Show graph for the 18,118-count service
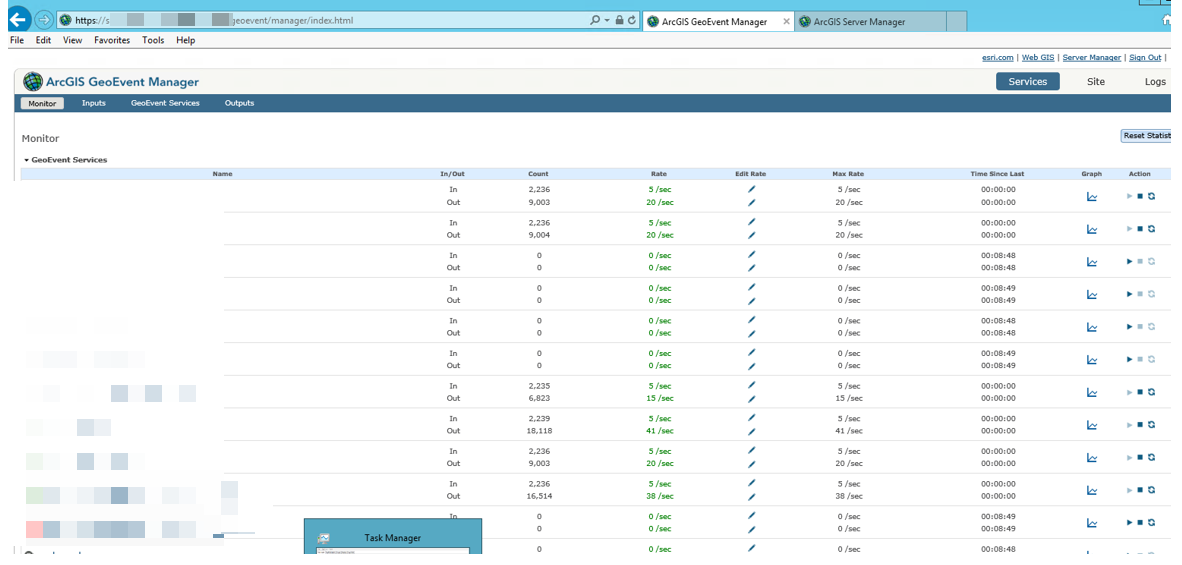 [x=1092, y=425]
